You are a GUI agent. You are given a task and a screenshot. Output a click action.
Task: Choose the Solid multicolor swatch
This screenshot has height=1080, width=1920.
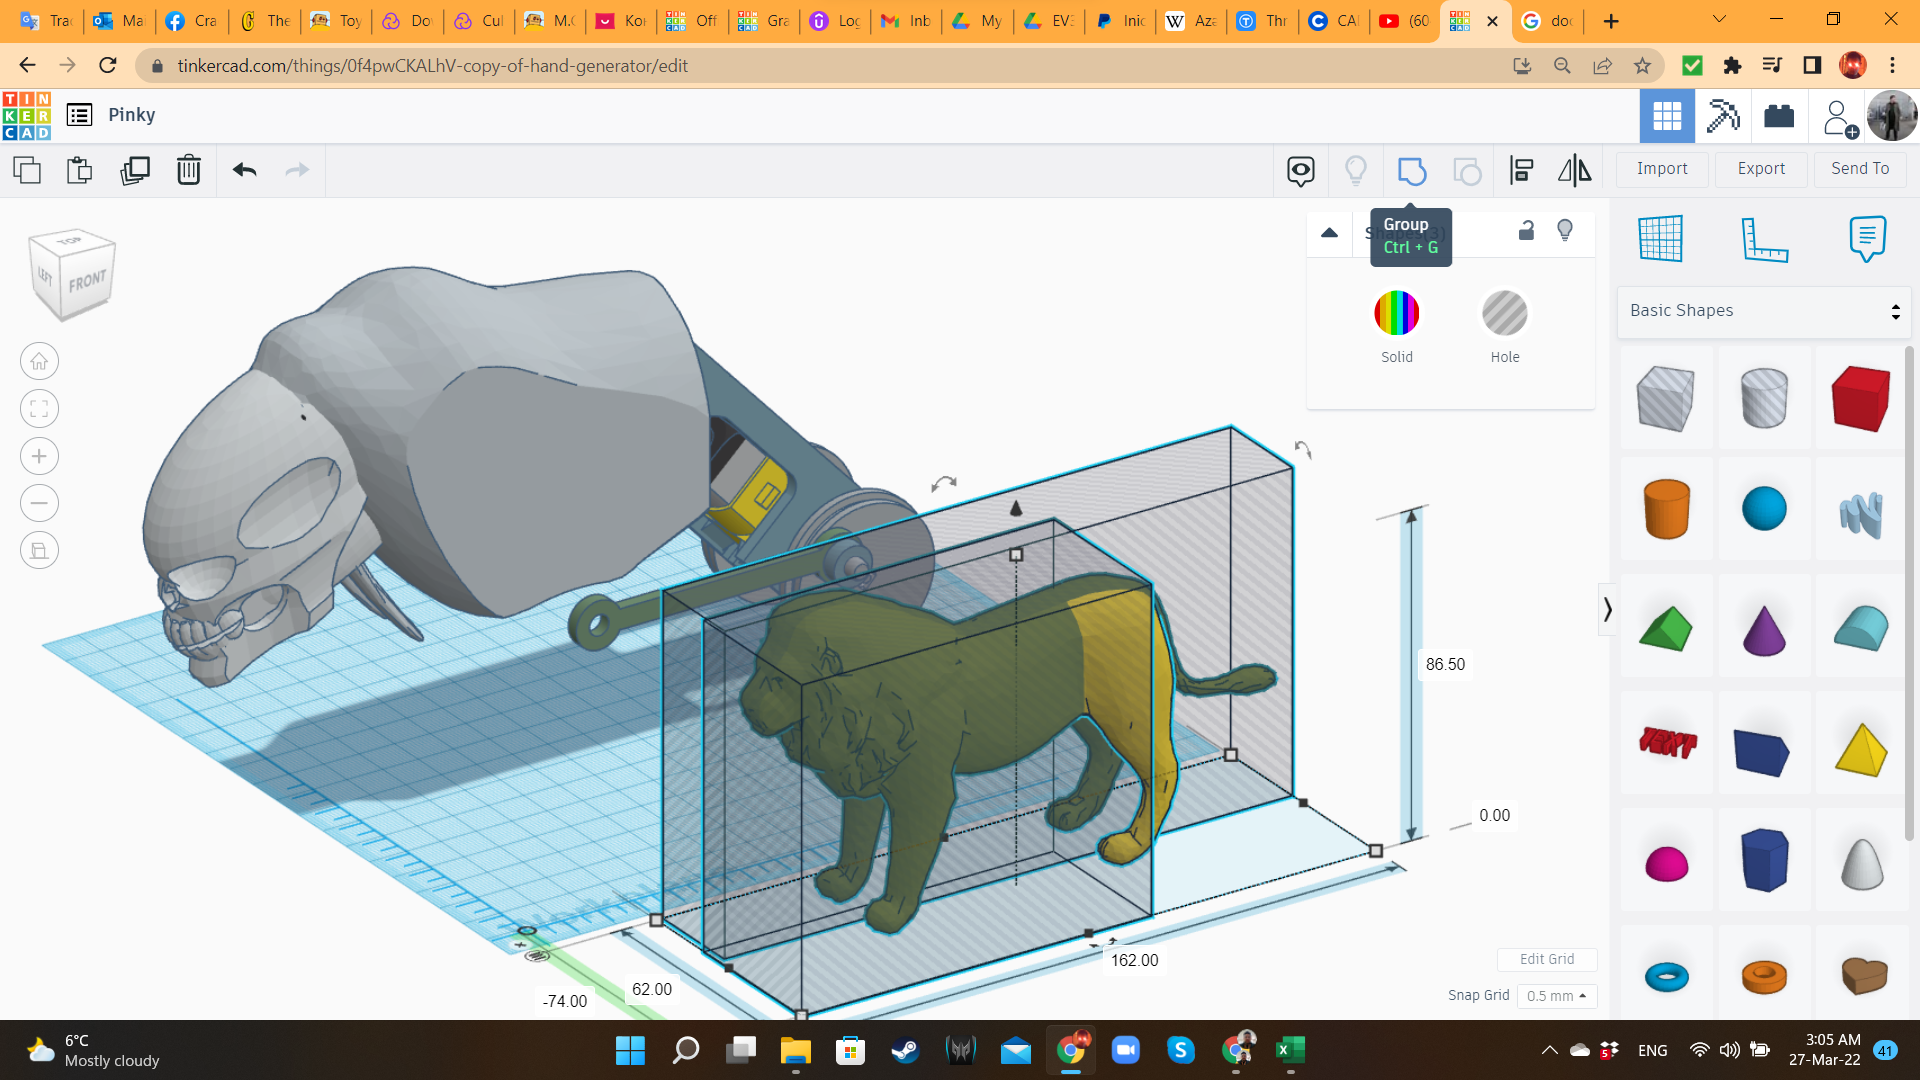tap(1396, 314)
